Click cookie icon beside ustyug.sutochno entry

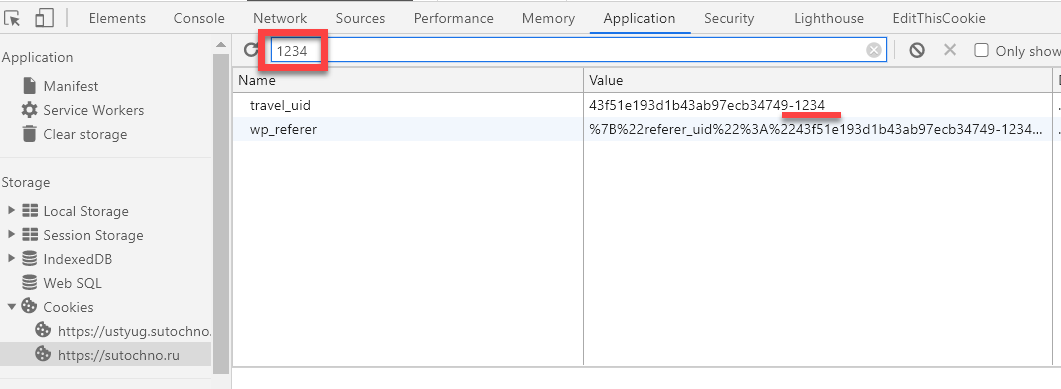click(x=43, y=330)
